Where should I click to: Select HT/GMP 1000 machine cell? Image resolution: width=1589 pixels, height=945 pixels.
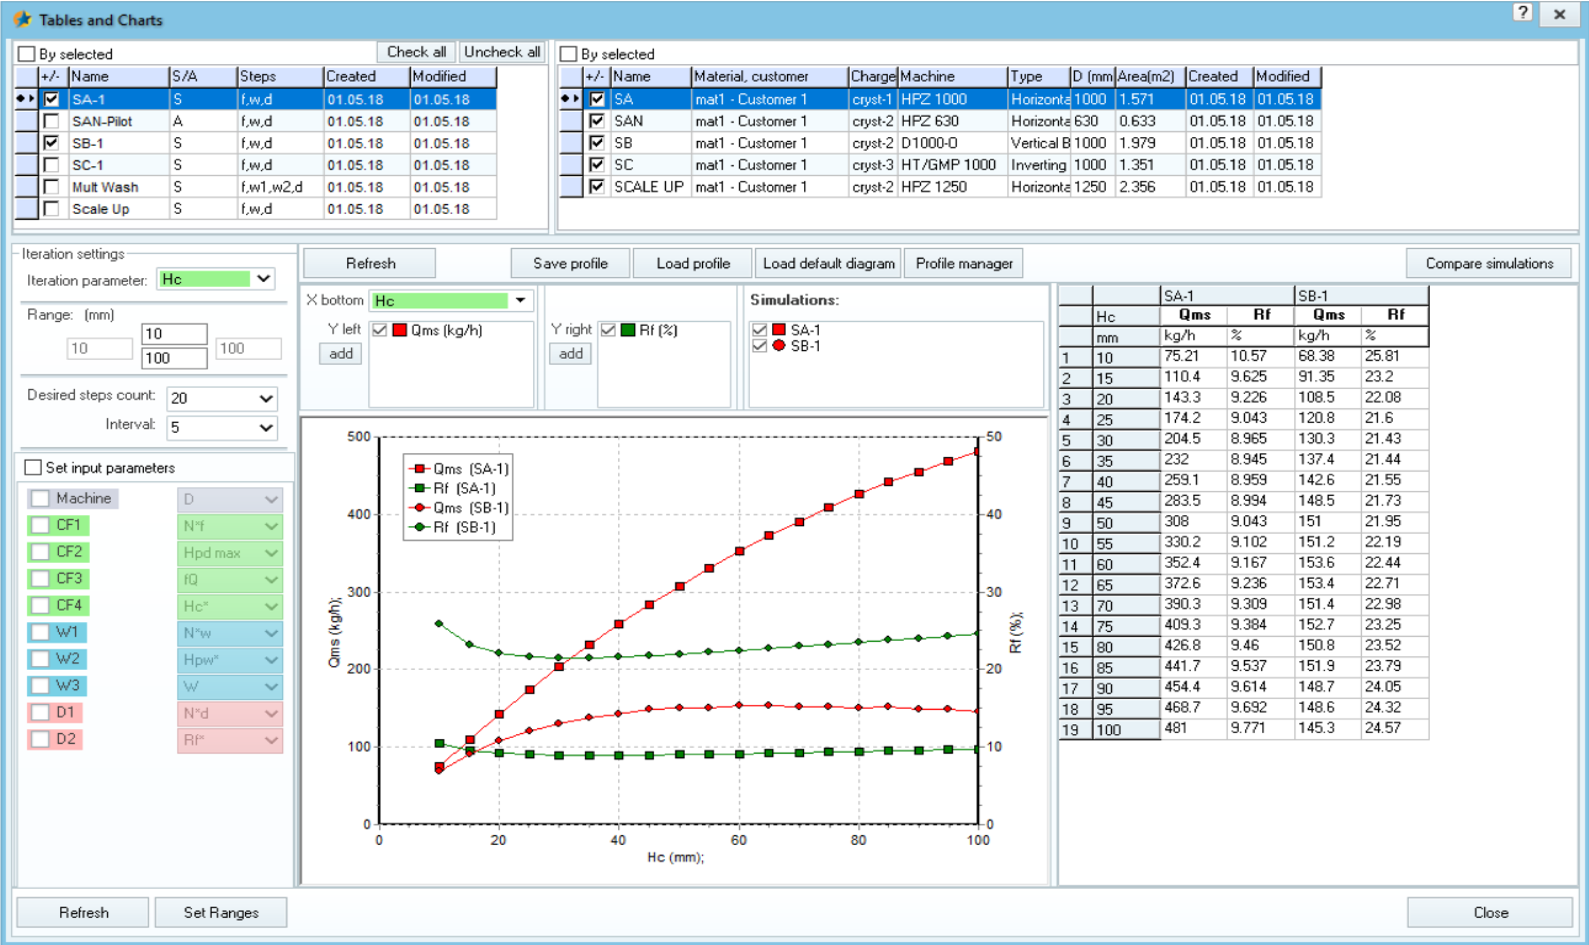(952, 165)
